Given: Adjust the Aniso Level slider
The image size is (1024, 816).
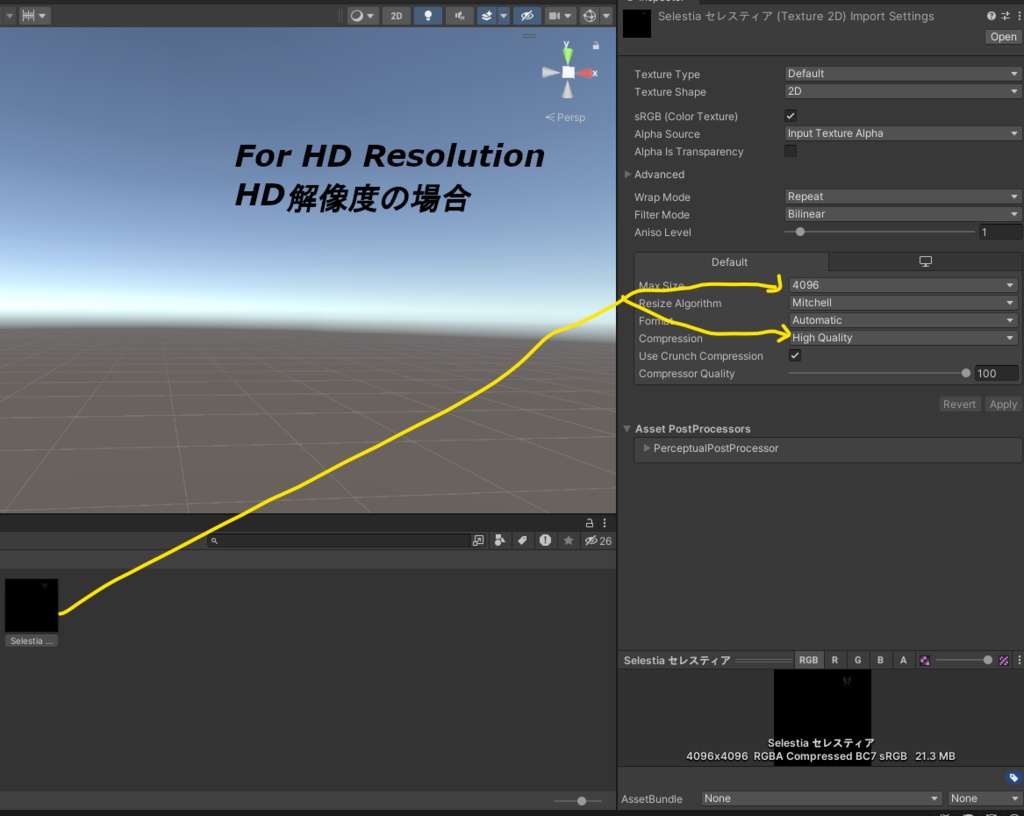Looking at the screenshot, I should tap(879, 232).
